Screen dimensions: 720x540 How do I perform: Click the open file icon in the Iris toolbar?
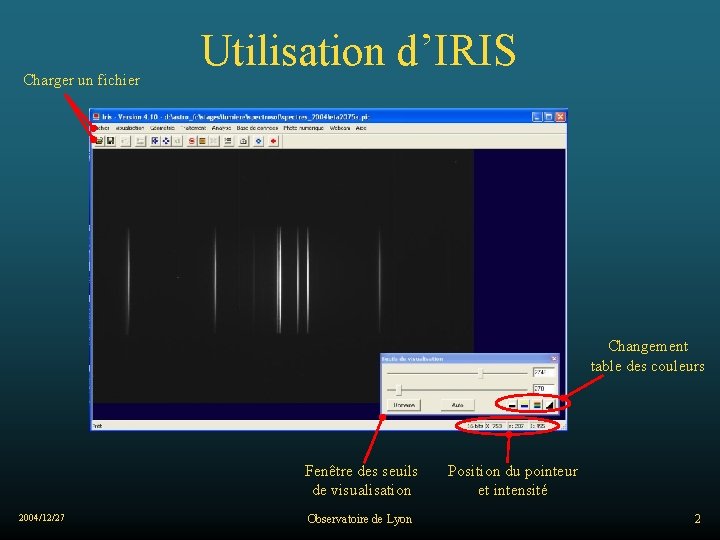[x=99, y=141]
